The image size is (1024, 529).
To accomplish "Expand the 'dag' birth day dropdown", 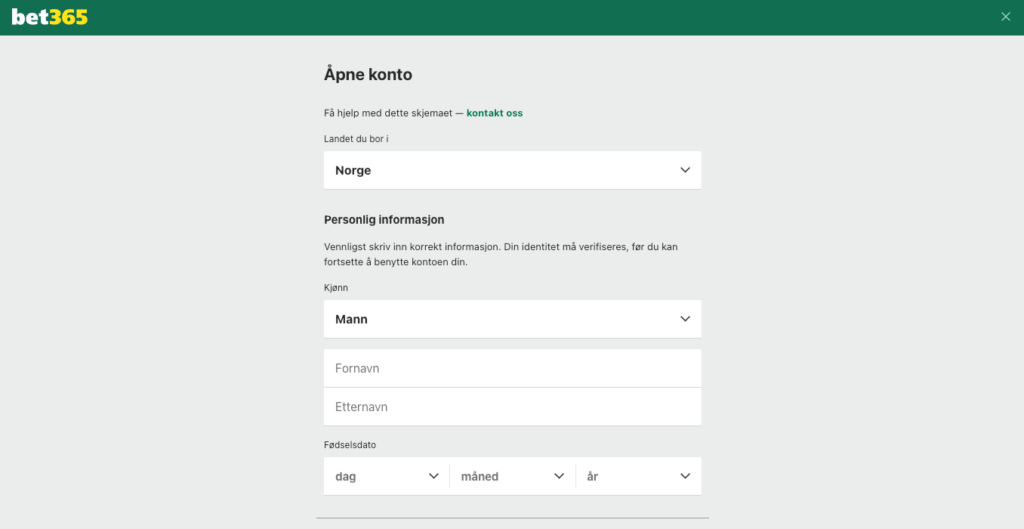I will click(380, 477).
